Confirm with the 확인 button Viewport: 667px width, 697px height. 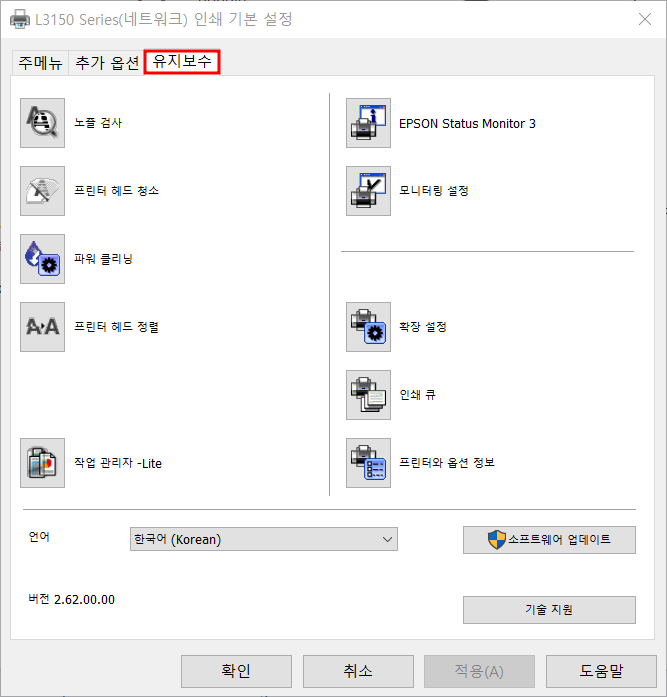click(236, 671)
